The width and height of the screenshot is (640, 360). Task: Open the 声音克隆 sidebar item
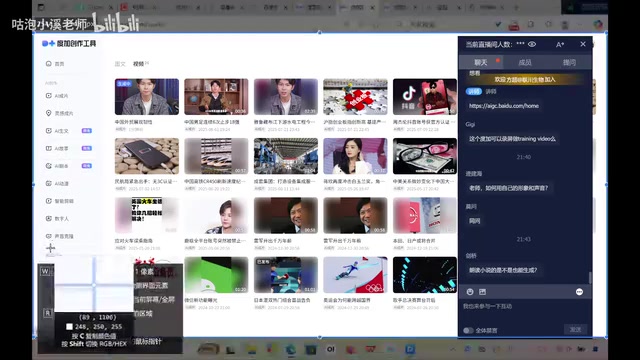pos(60,236)
